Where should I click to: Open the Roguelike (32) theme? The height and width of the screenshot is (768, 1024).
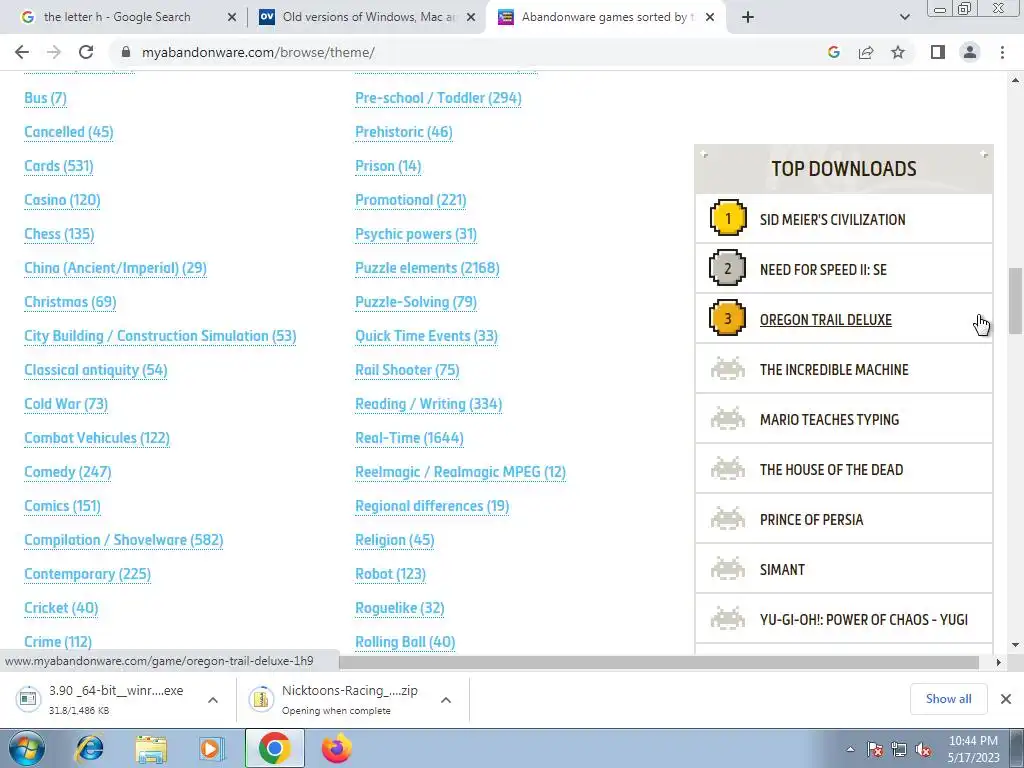pyautogui.click(x=400, y=608)
